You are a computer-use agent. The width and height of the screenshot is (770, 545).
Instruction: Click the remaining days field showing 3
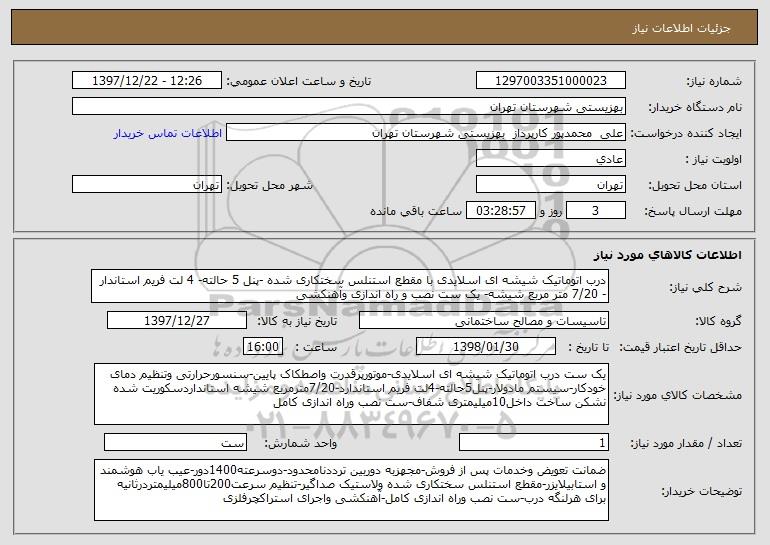[596, 211]
